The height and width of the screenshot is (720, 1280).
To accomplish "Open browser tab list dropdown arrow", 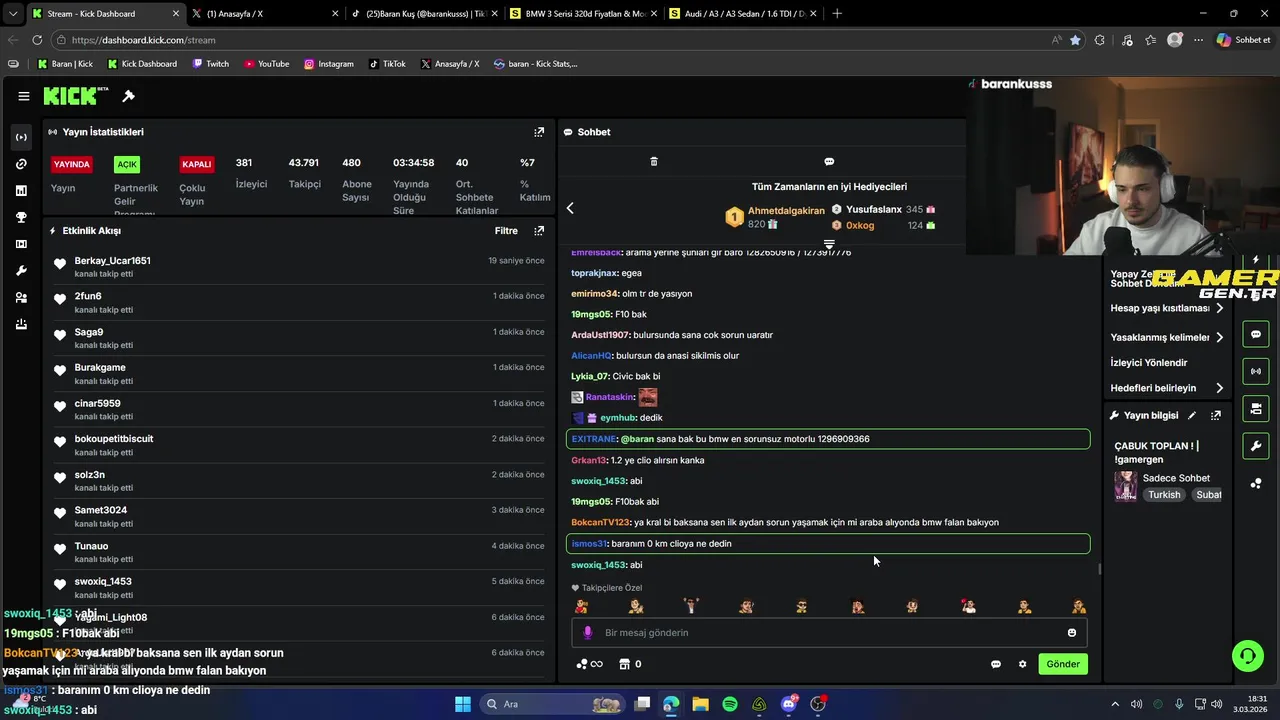I will tap(13, 14).
